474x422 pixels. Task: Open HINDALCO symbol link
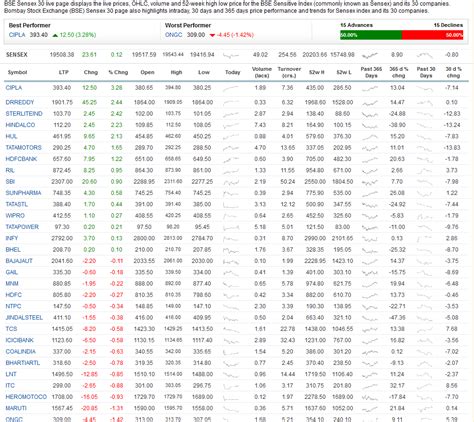(20, 125)
